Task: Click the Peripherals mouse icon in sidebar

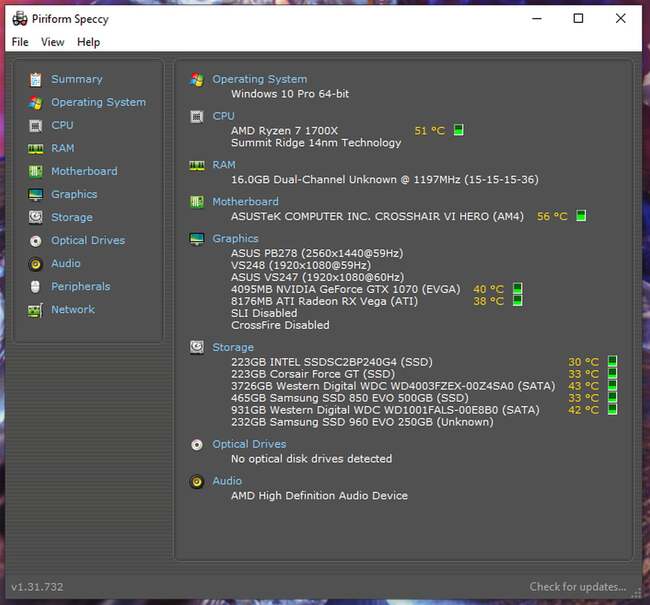Action: [x=36, y=287]
